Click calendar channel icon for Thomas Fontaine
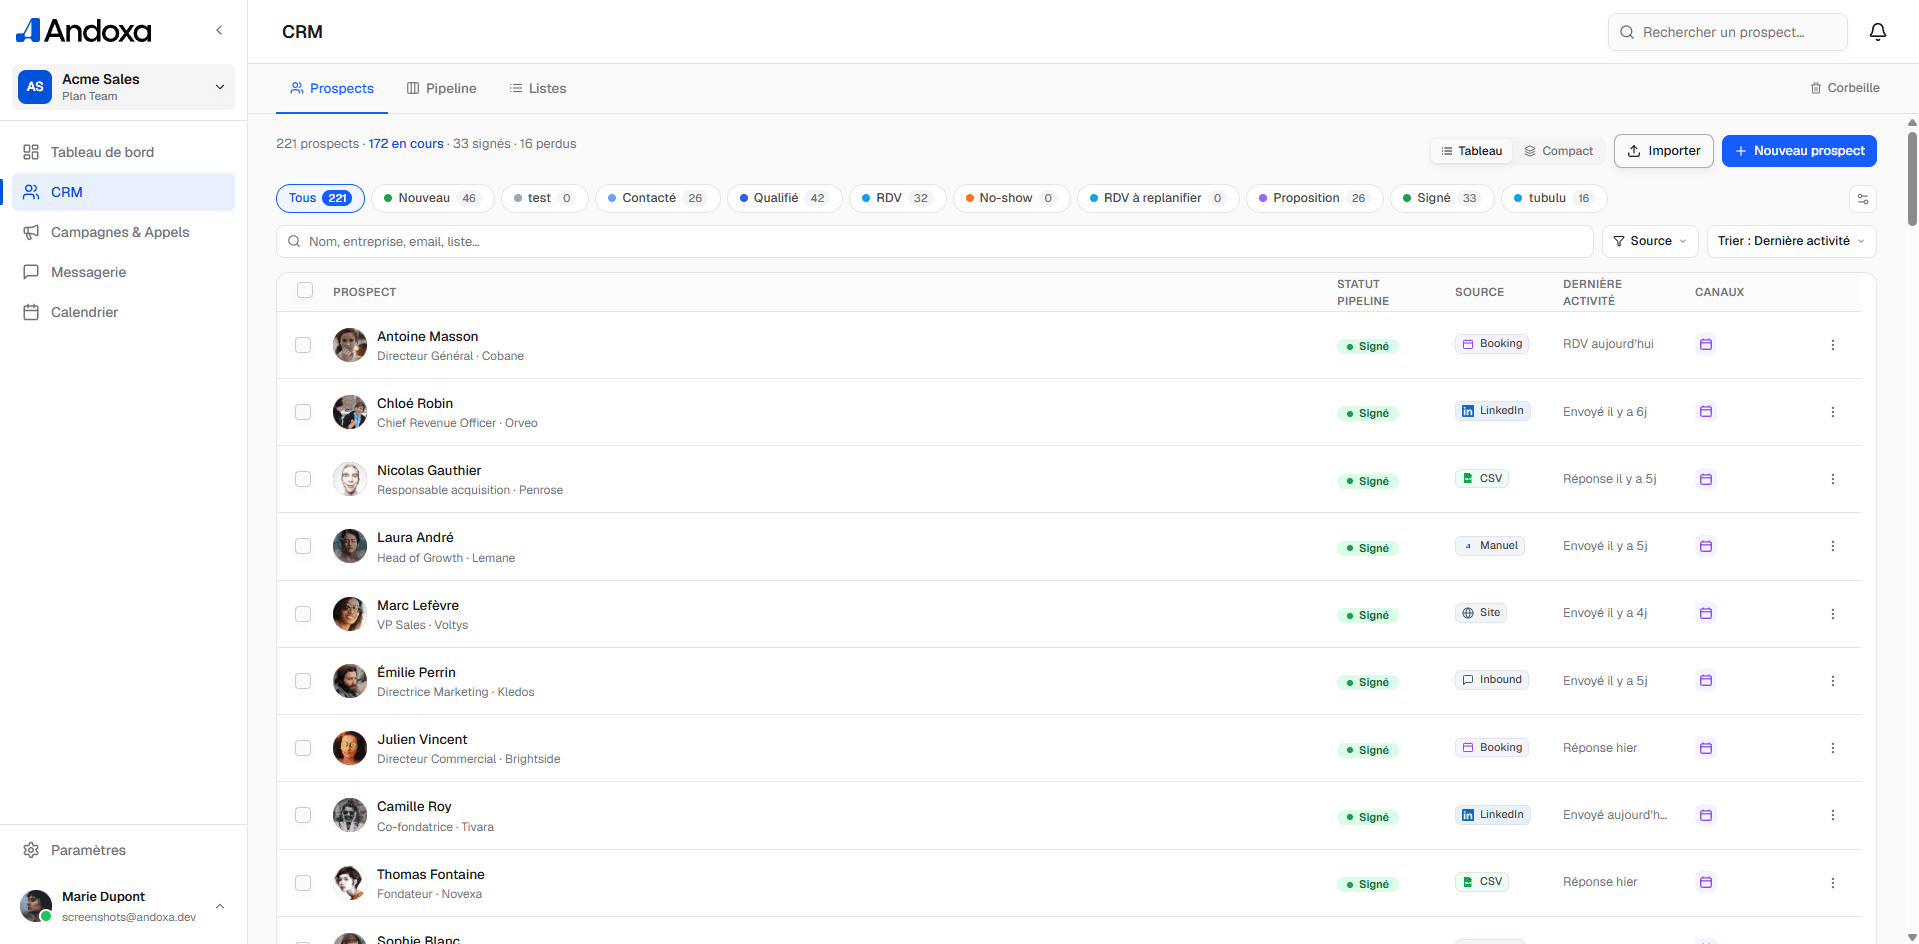The image size is (1919, 944). click(1706, 882)
